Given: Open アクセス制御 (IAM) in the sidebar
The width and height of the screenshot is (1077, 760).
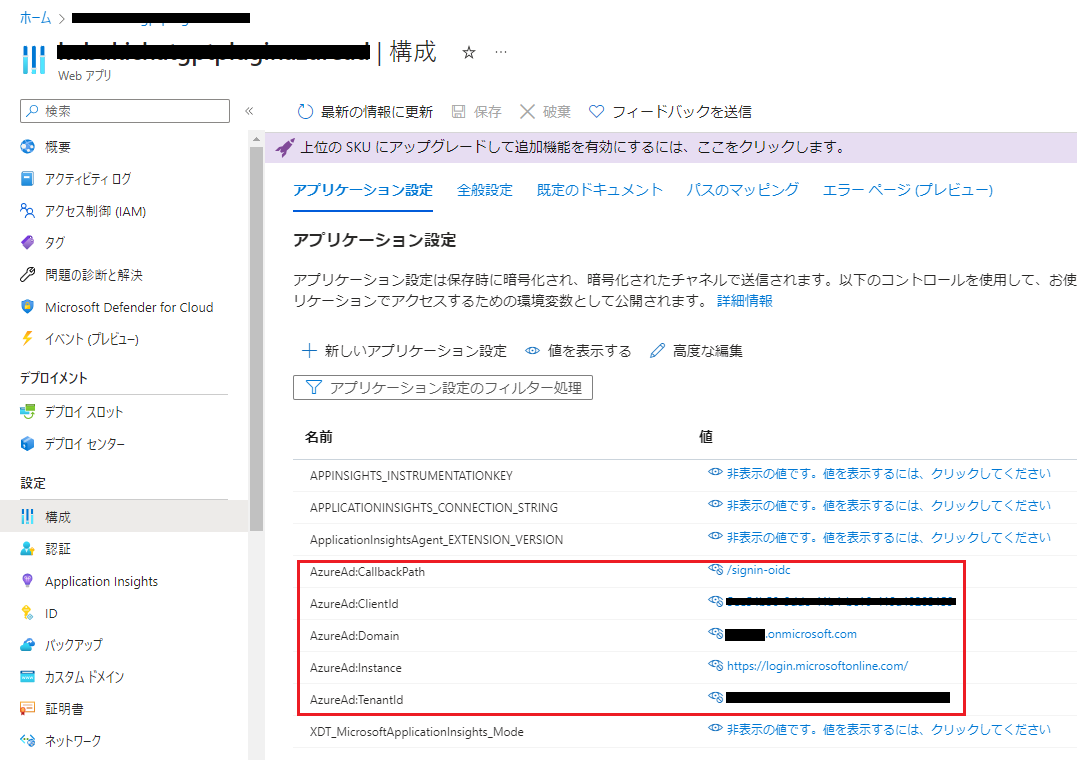Looking at the screenshot, I should coord(95,212).
